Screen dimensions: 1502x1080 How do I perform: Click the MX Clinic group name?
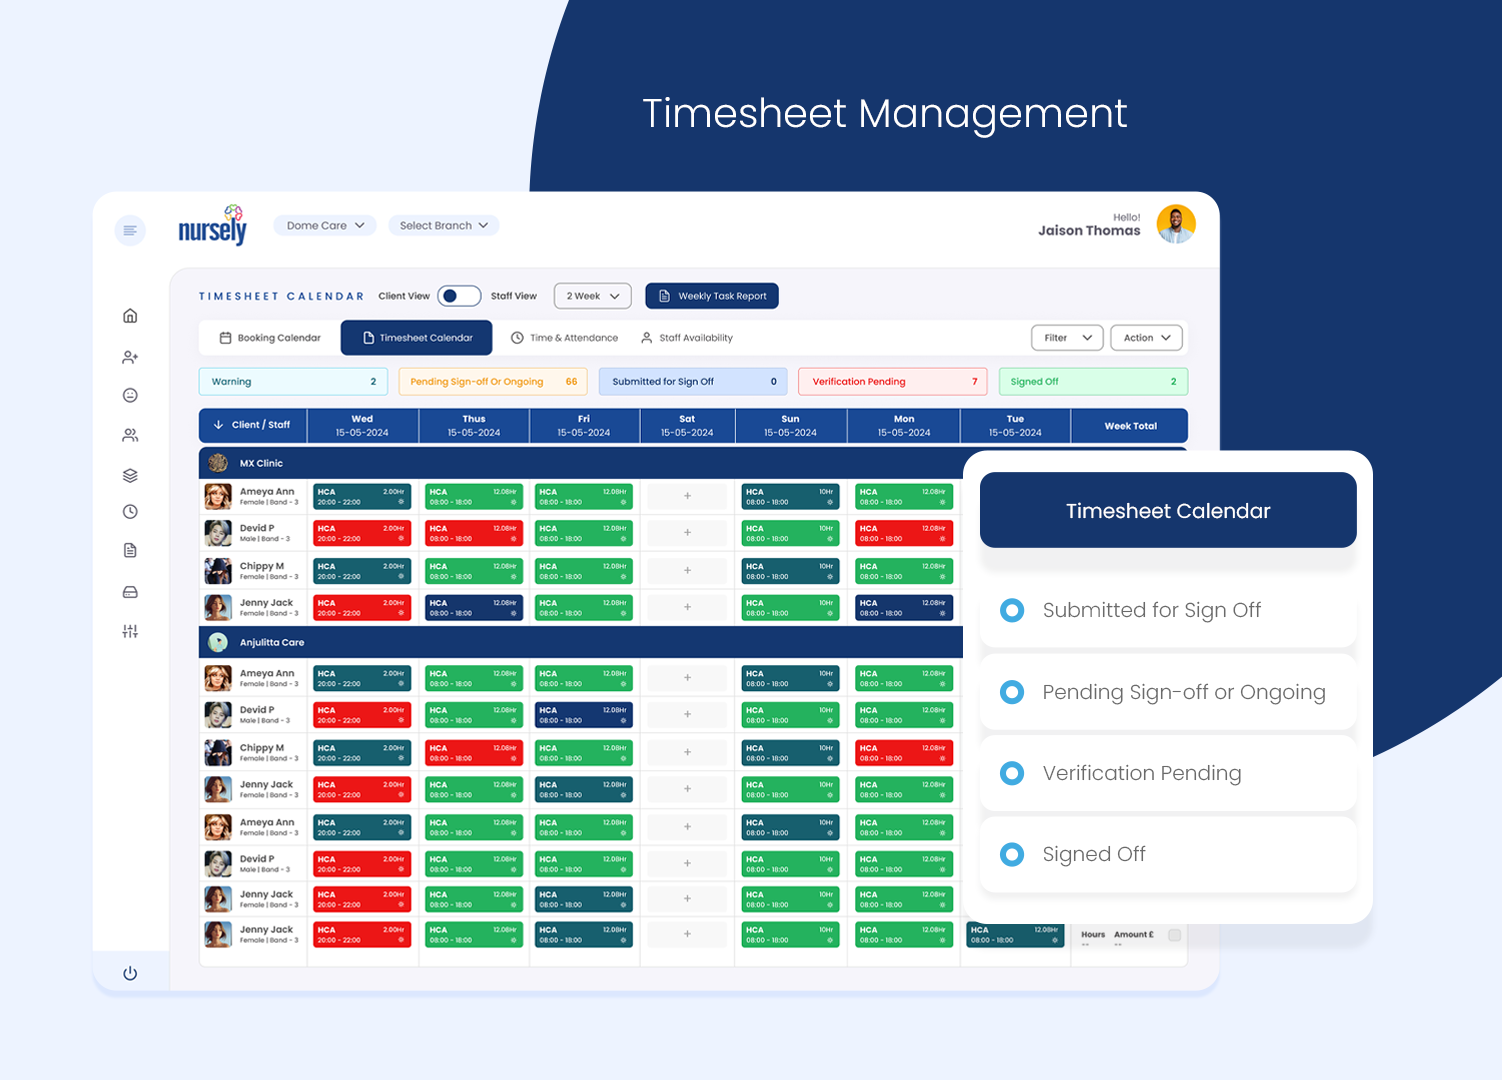pyautogui.click(x=261, y=464)
